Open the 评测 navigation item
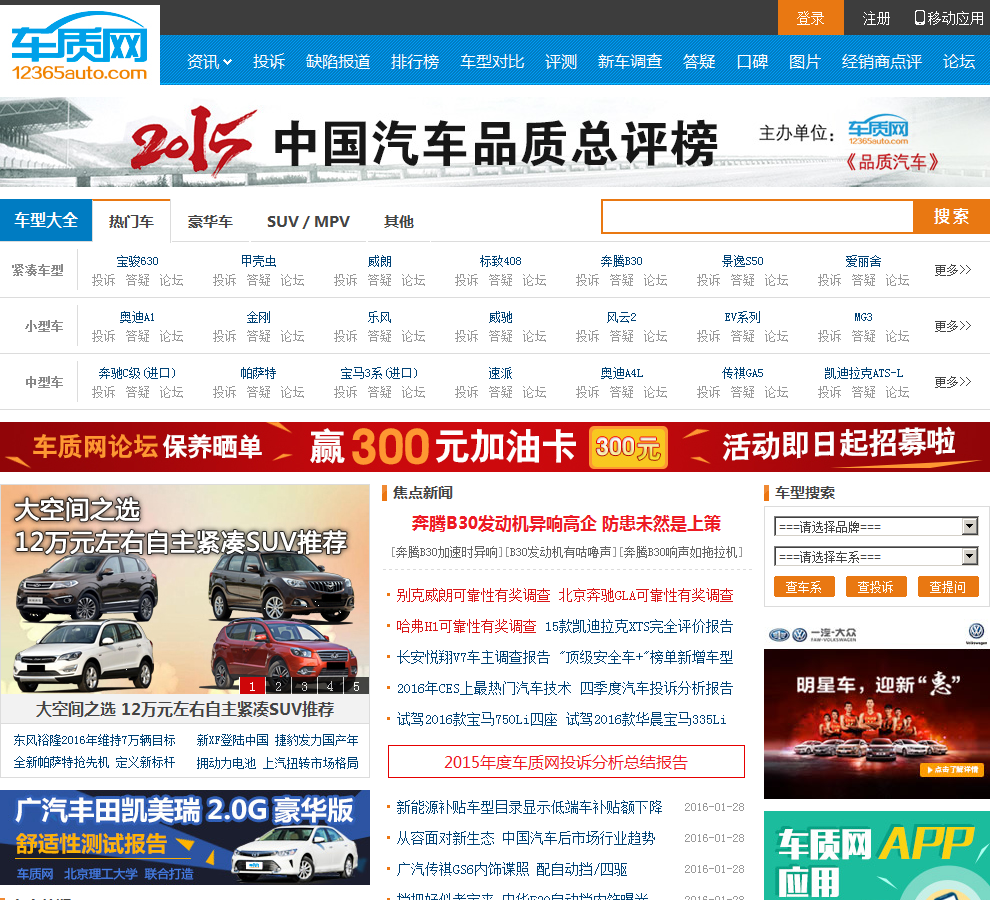The image size is (990, 900). coord(561,61)
